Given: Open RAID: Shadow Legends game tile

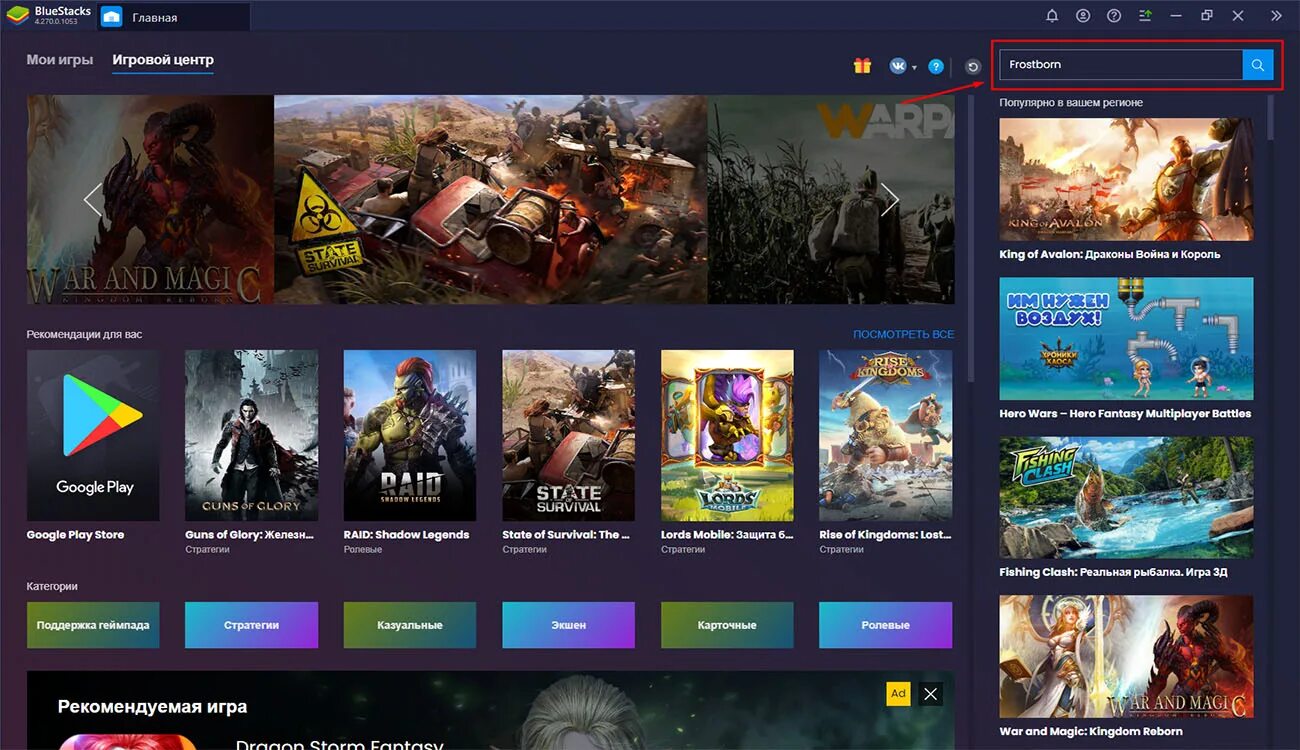Looking at the screenshot, I should (410, 435).
